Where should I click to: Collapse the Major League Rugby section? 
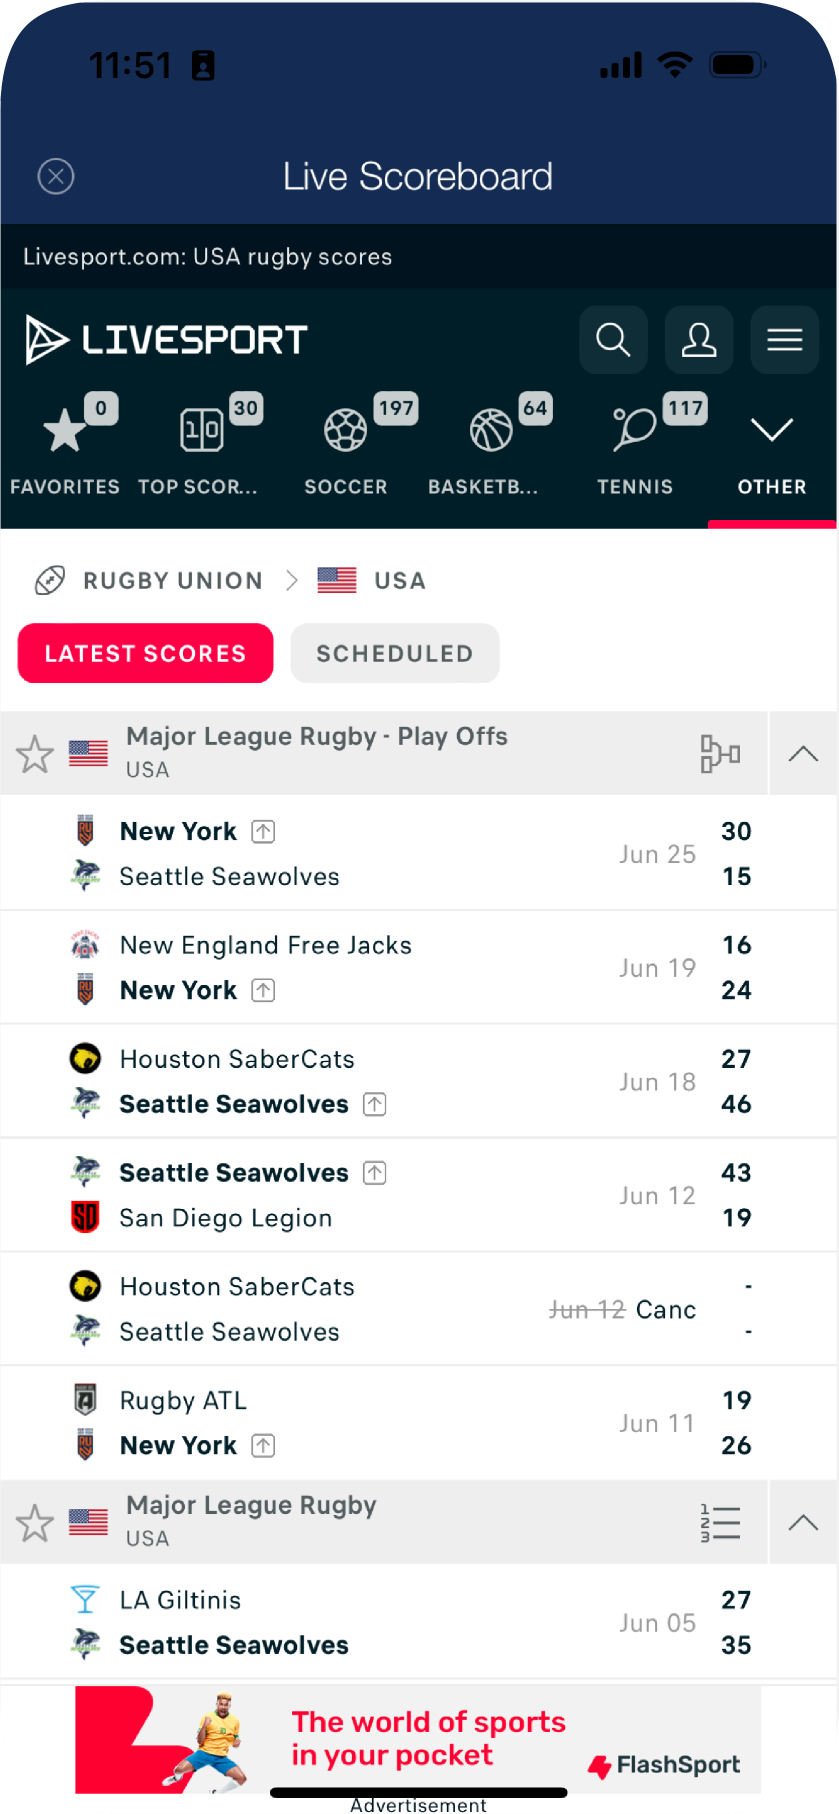click(803, 1523)
